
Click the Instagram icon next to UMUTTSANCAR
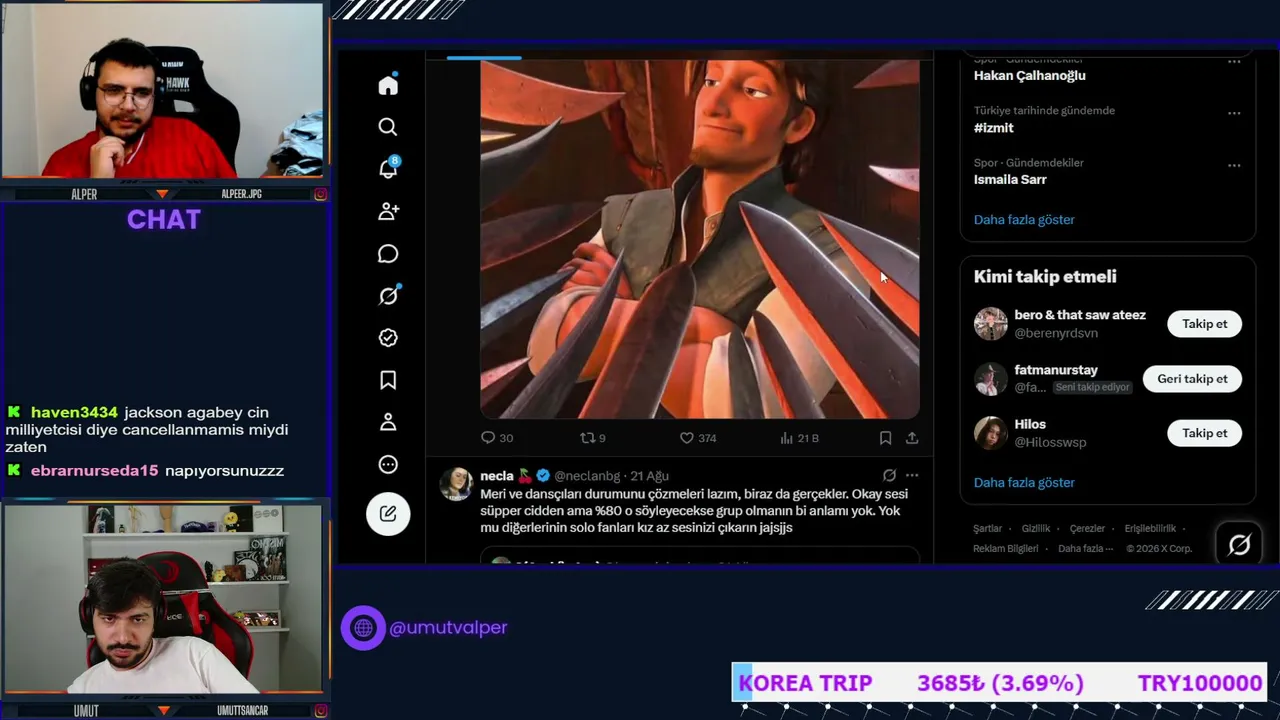click(320, 711)
